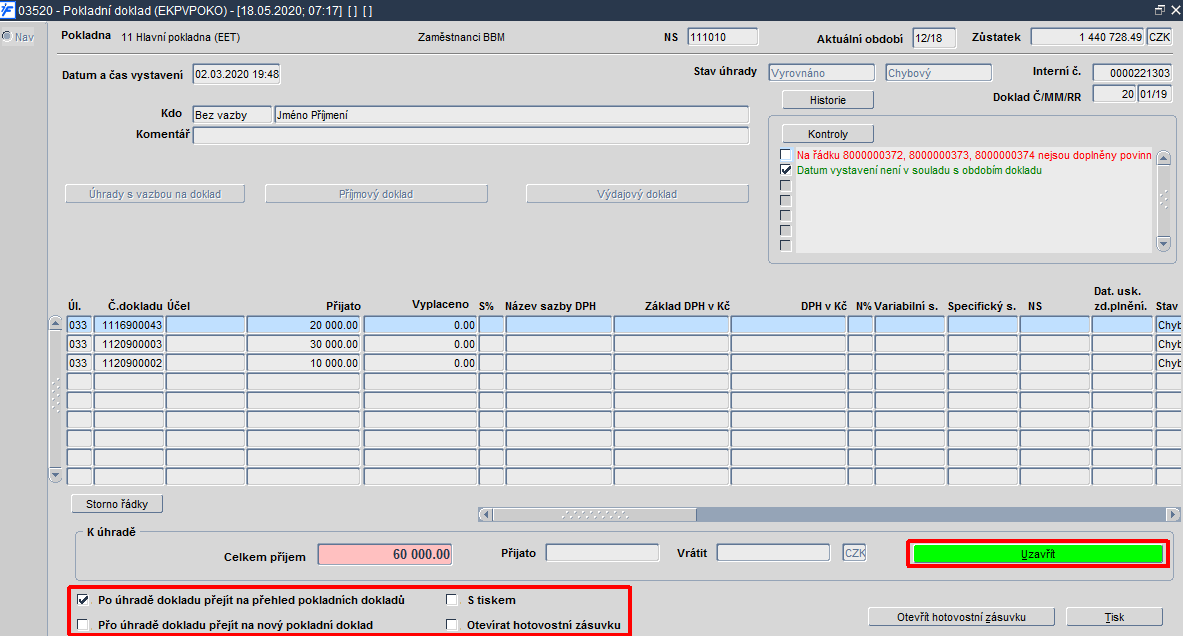Enable the S tiskem checkbox
This screenshot has height=636, width=1183.
pyautogui.click(x=452, y=600)
